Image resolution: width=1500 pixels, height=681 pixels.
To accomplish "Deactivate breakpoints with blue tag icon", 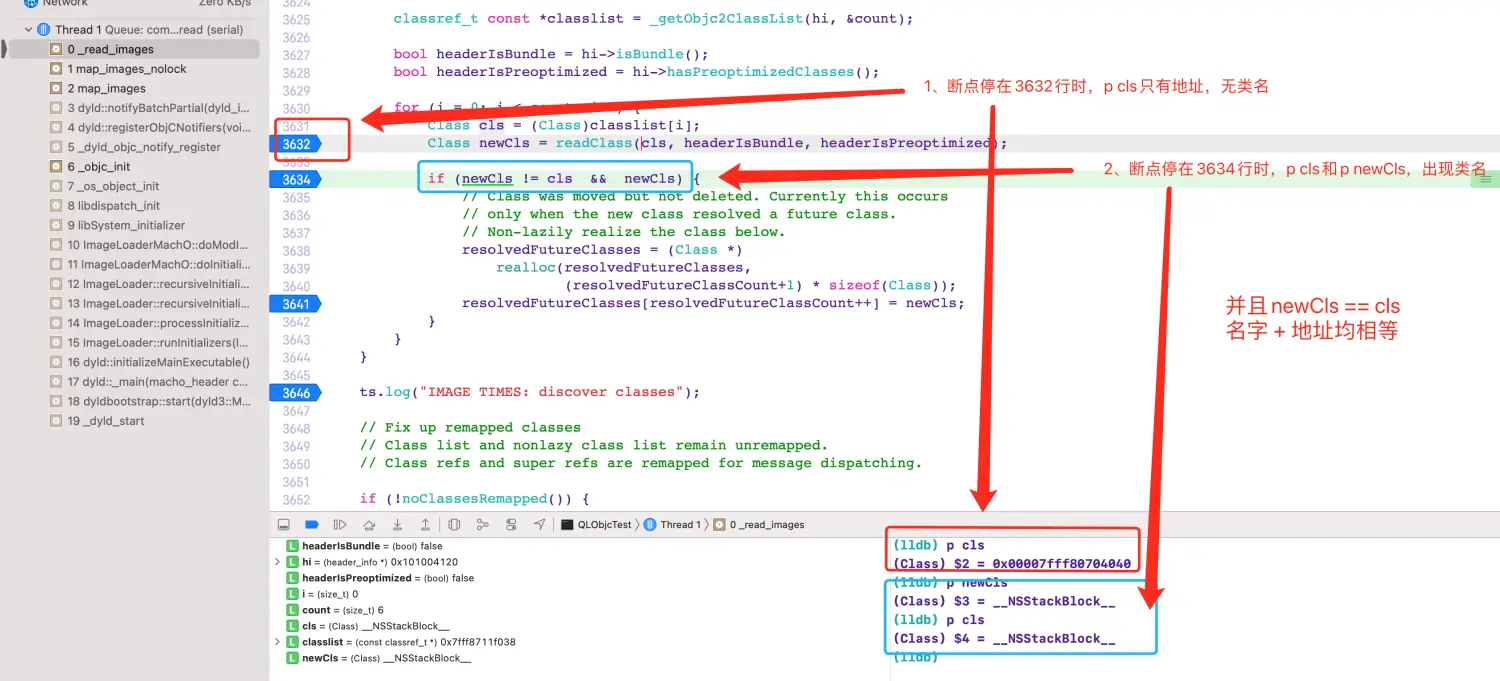I will (311, 524).
